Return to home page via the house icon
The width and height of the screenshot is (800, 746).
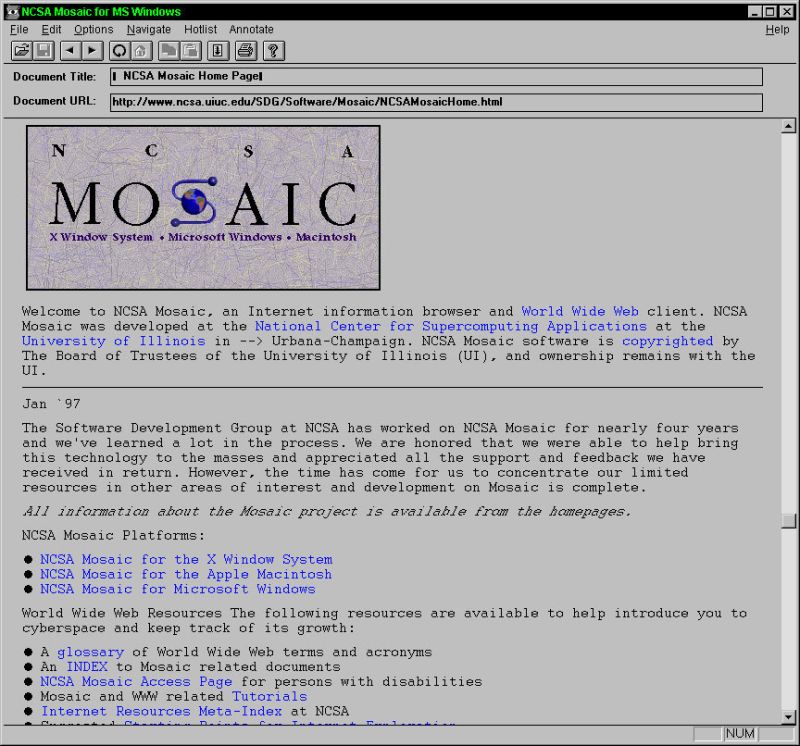click(x=140, y=51)
